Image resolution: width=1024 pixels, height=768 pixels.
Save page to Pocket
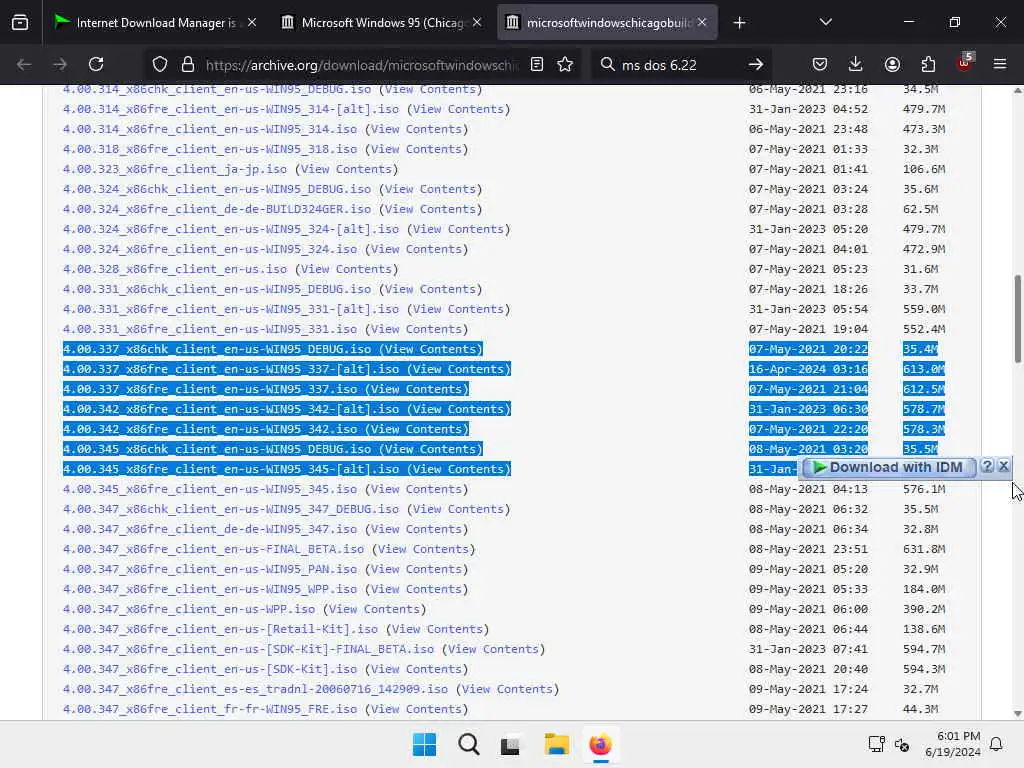coord(820,64)
